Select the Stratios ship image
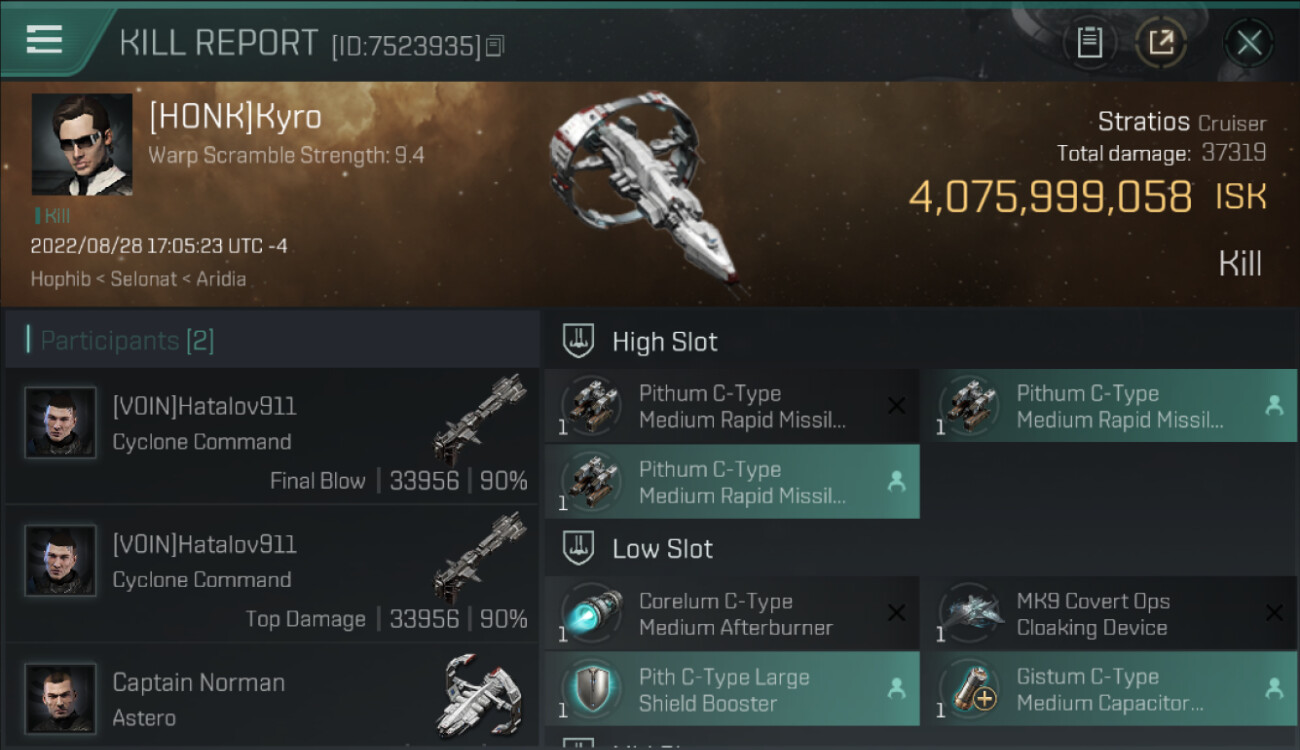1300x750 pixels. pos(645,190)
